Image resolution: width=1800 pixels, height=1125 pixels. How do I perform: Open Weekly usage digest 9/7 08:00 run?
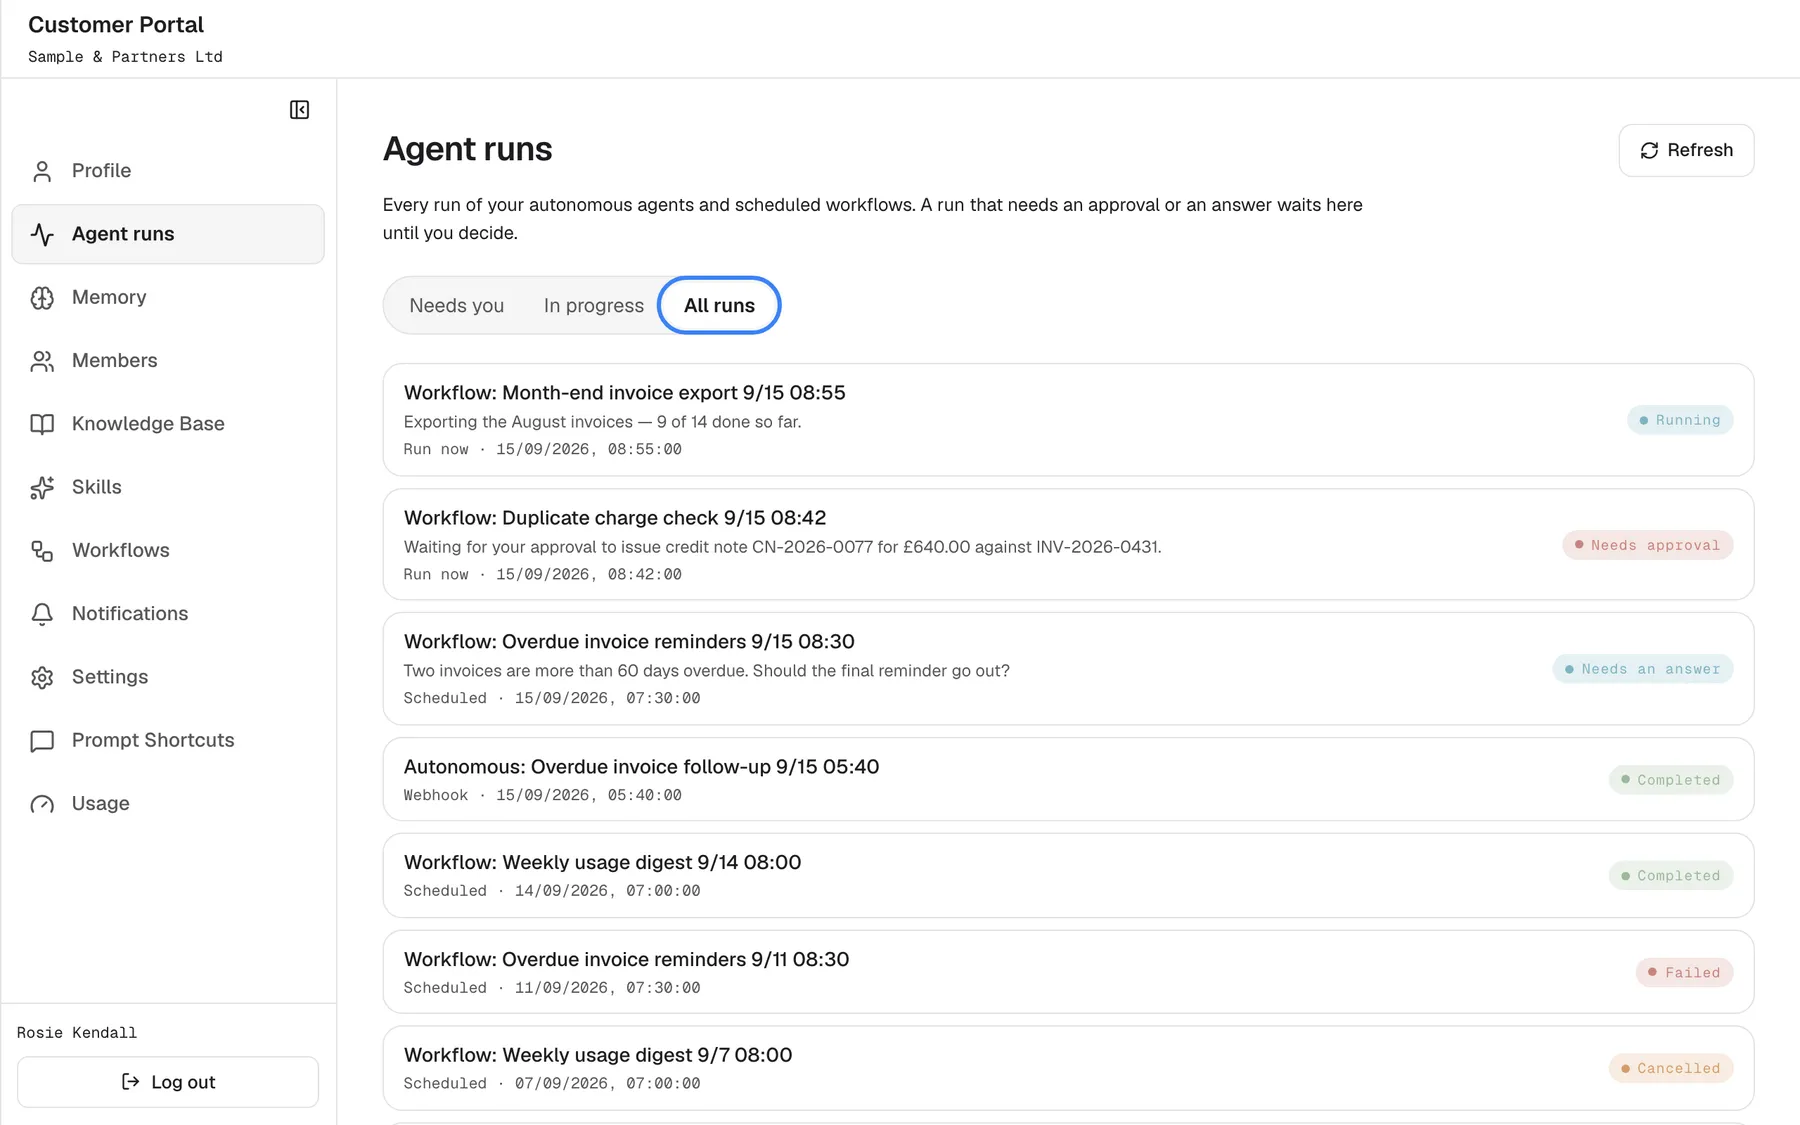(1068, 1068)
